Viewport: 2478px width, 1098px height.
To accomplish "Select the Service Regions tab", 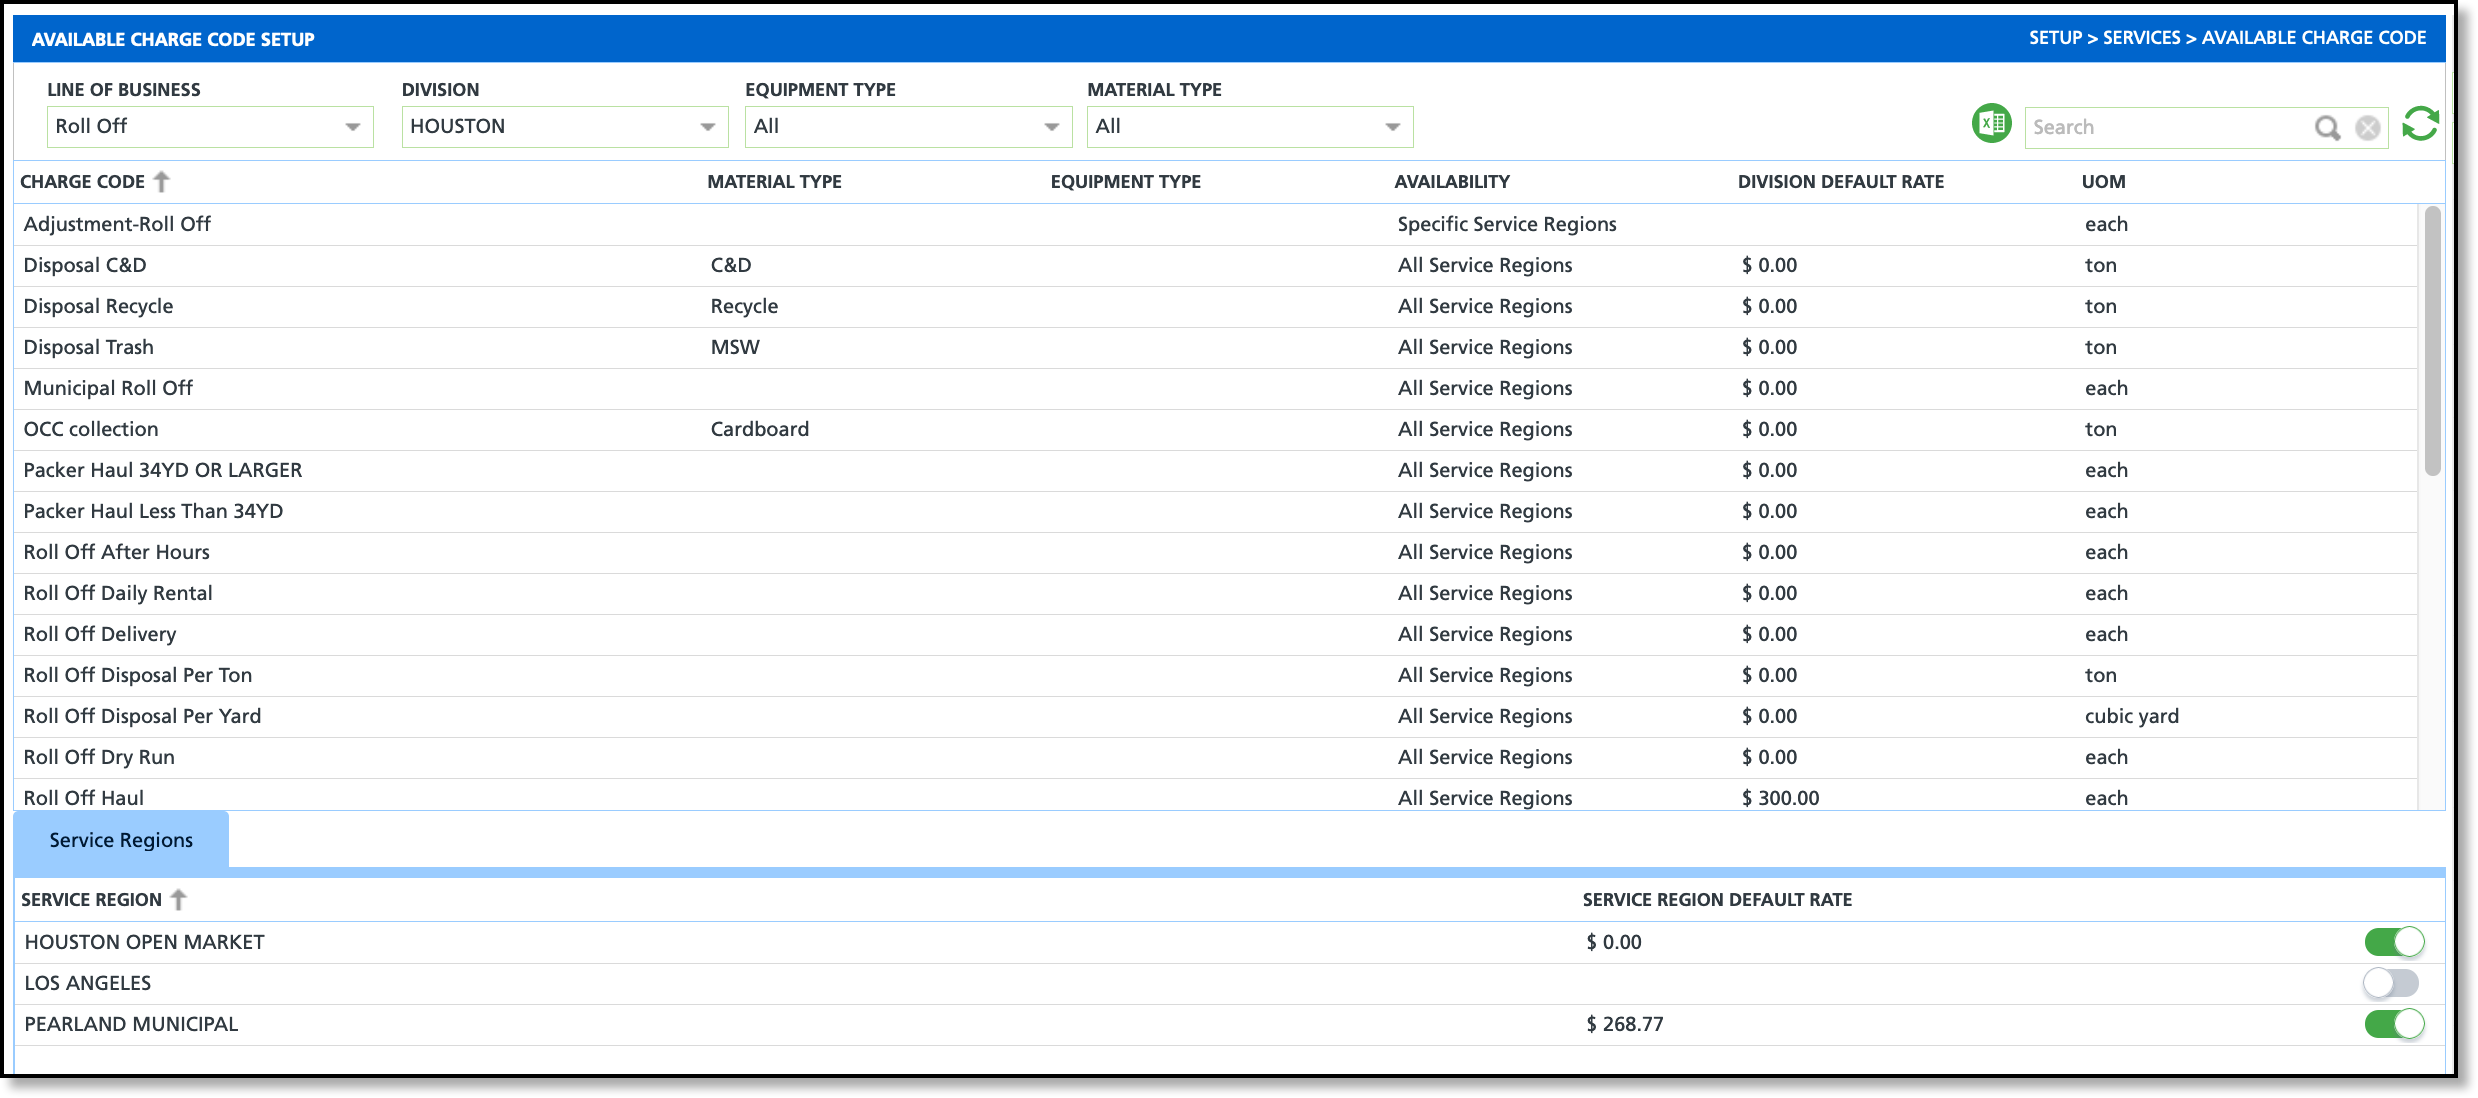I will pyautogui.click(x=121, y=840).
